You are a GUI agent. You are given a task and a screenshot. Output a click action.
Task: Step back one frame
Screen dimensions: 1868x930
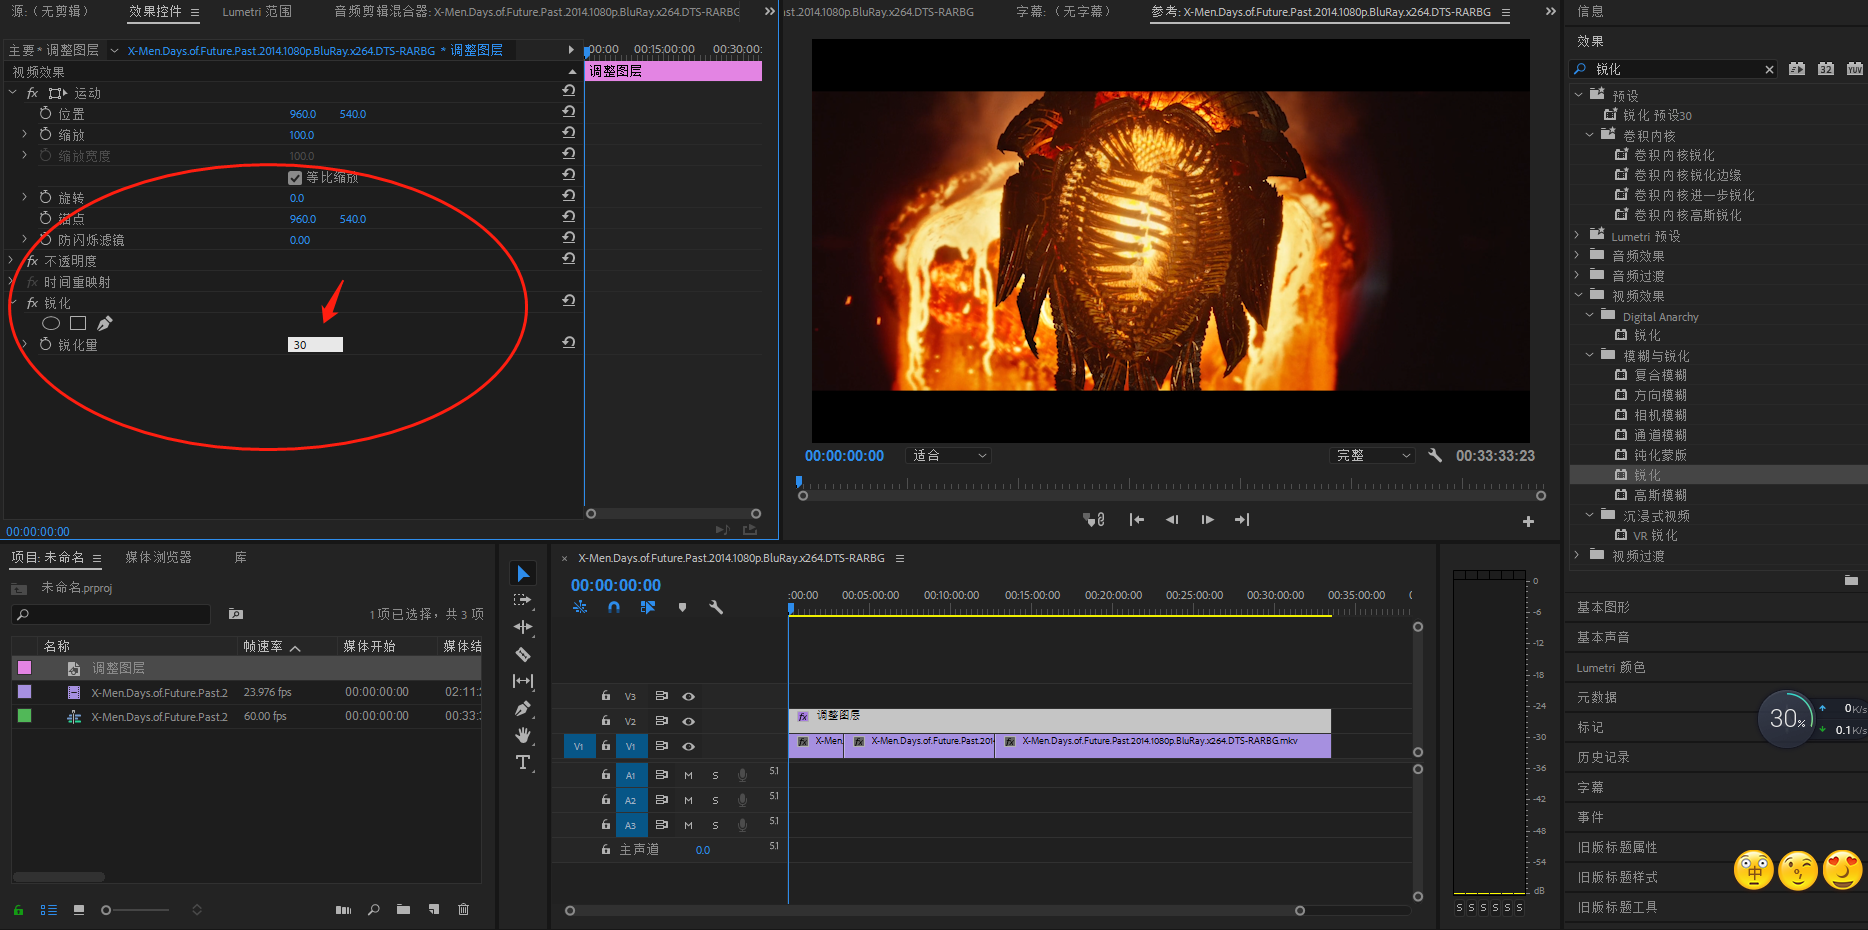pyautogui.click(x=1172, y=519)
